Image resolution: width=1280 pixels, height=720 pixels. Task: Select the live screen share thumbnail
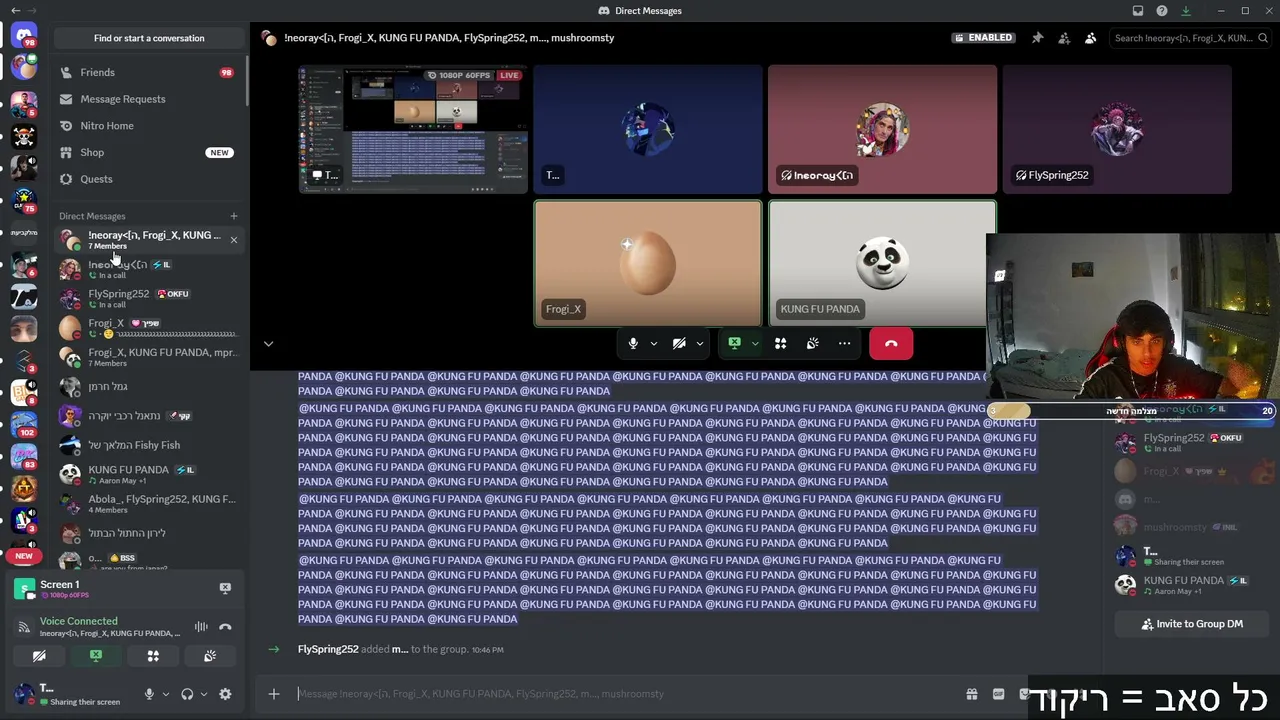click(x=413, y=129)
